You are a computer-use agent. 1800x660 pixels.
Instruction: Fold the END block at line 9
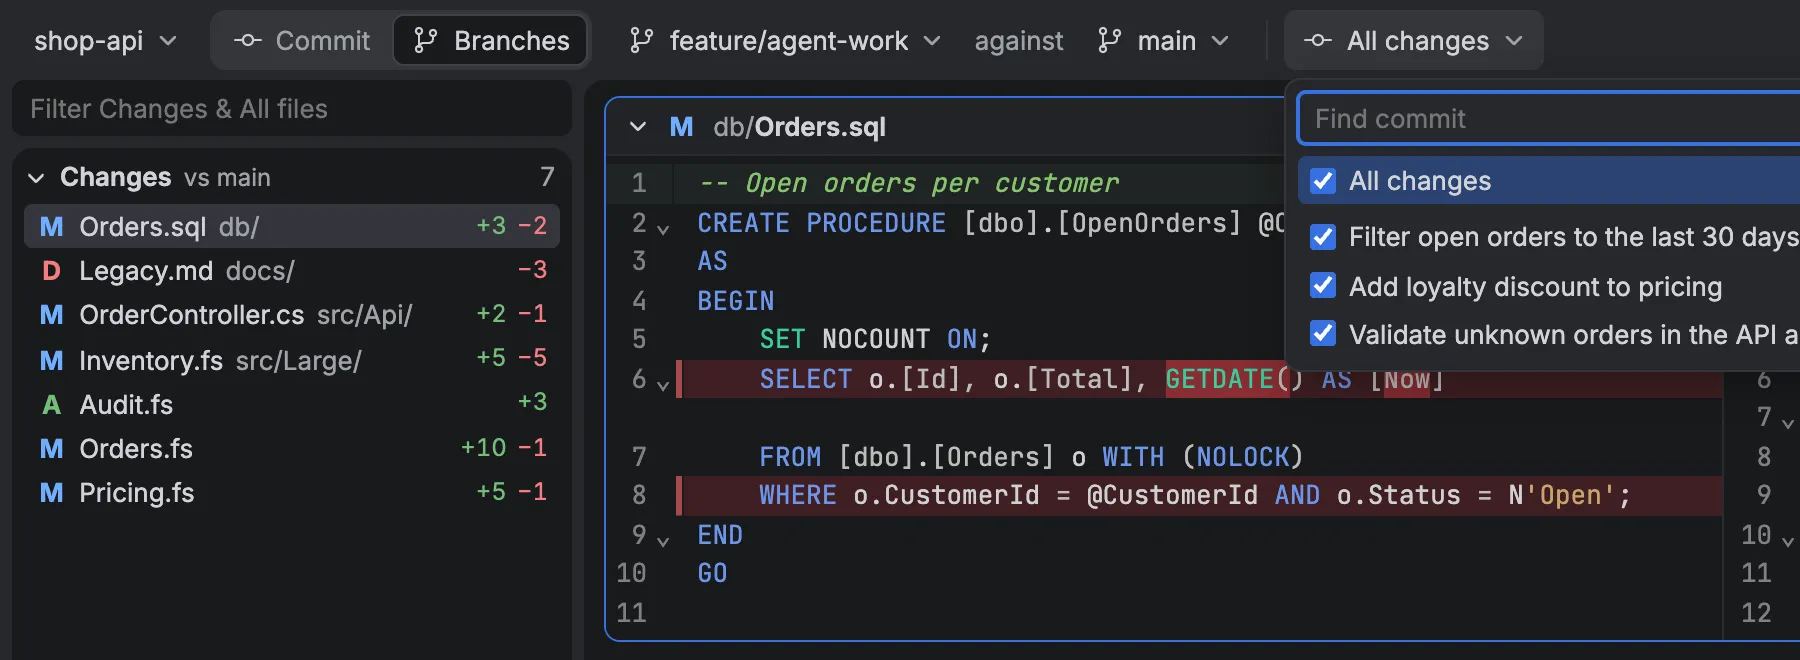point(663,541)
